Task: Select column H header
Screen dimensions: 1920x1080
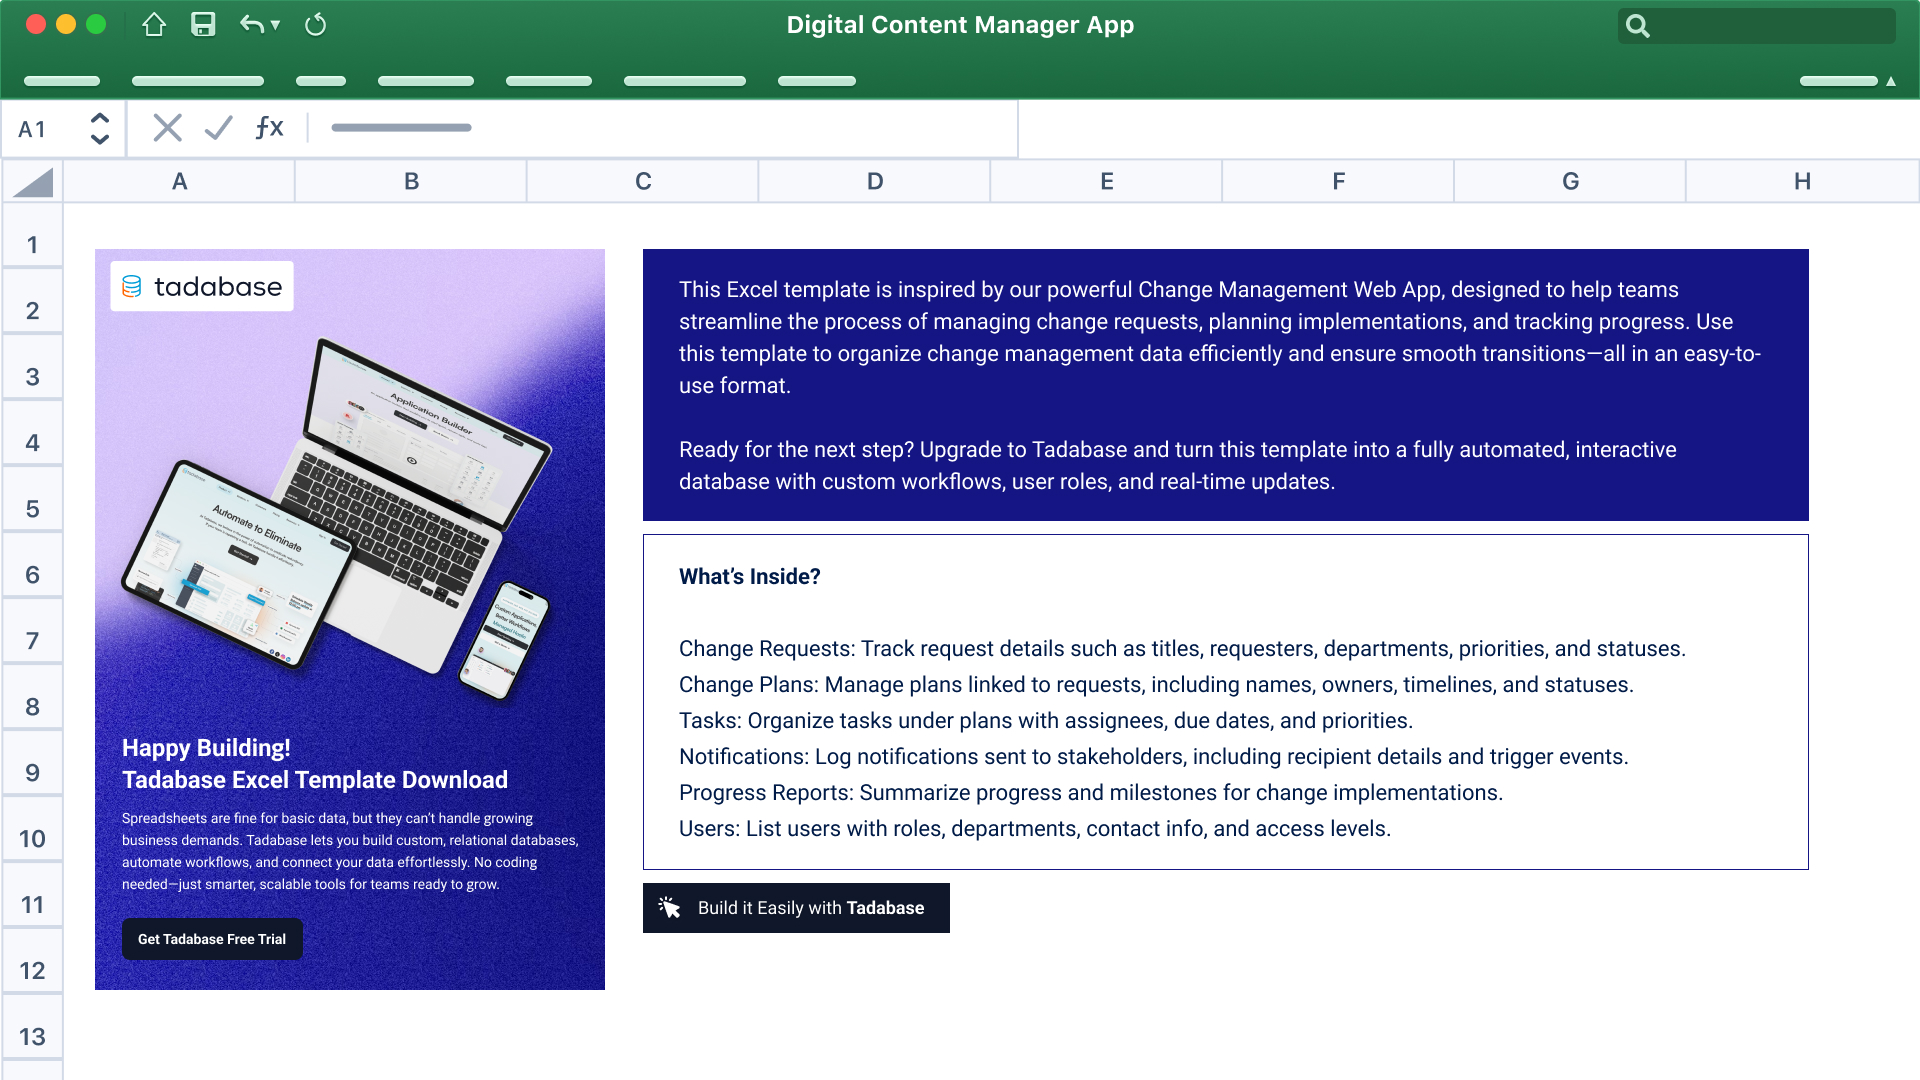Action: tap(1802, 182)
